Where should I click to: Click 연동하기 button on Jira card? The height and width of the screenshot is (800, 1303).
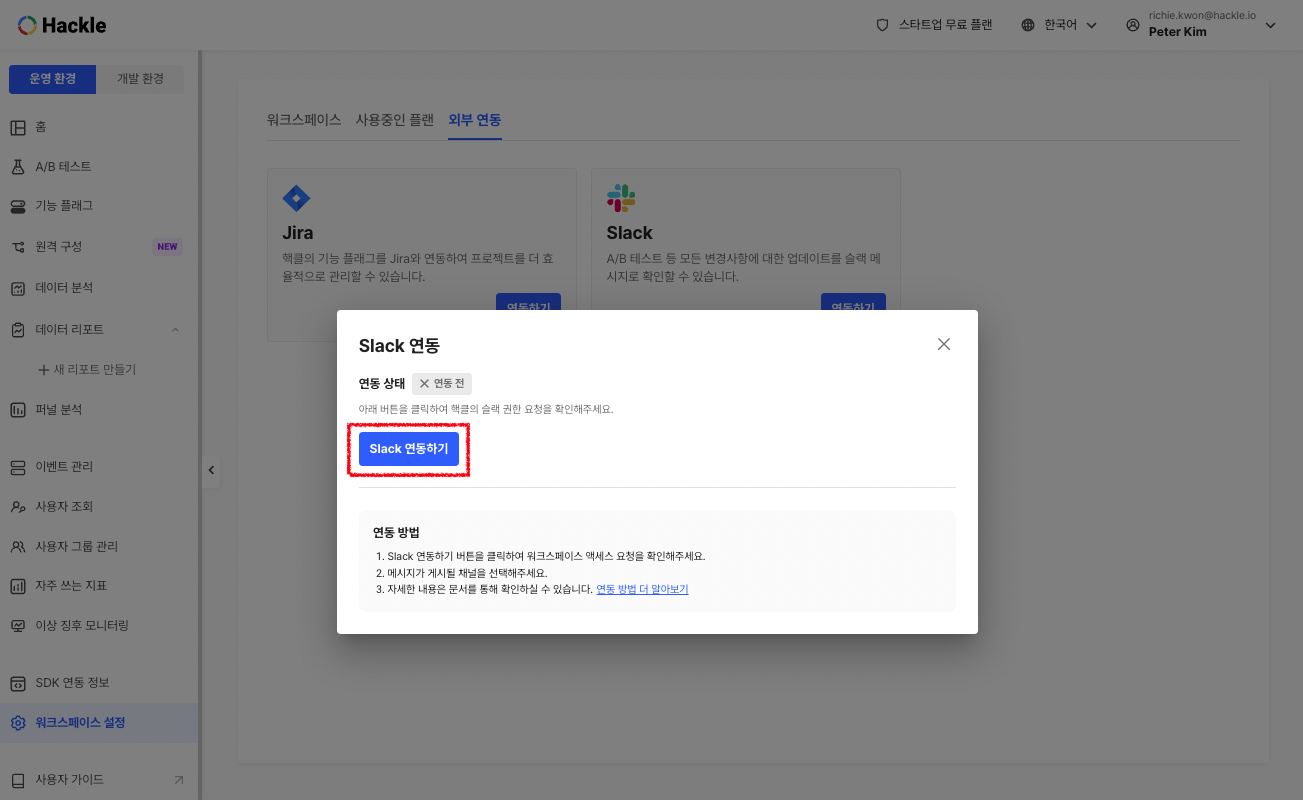pos(529,303)
